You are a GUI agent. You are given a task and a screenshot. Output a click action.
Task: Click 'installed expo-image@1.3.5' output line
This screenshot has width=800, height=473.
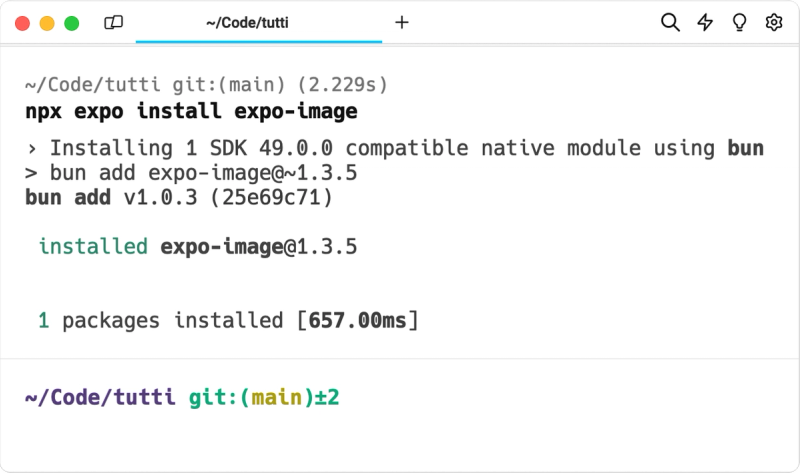point(198,247)
